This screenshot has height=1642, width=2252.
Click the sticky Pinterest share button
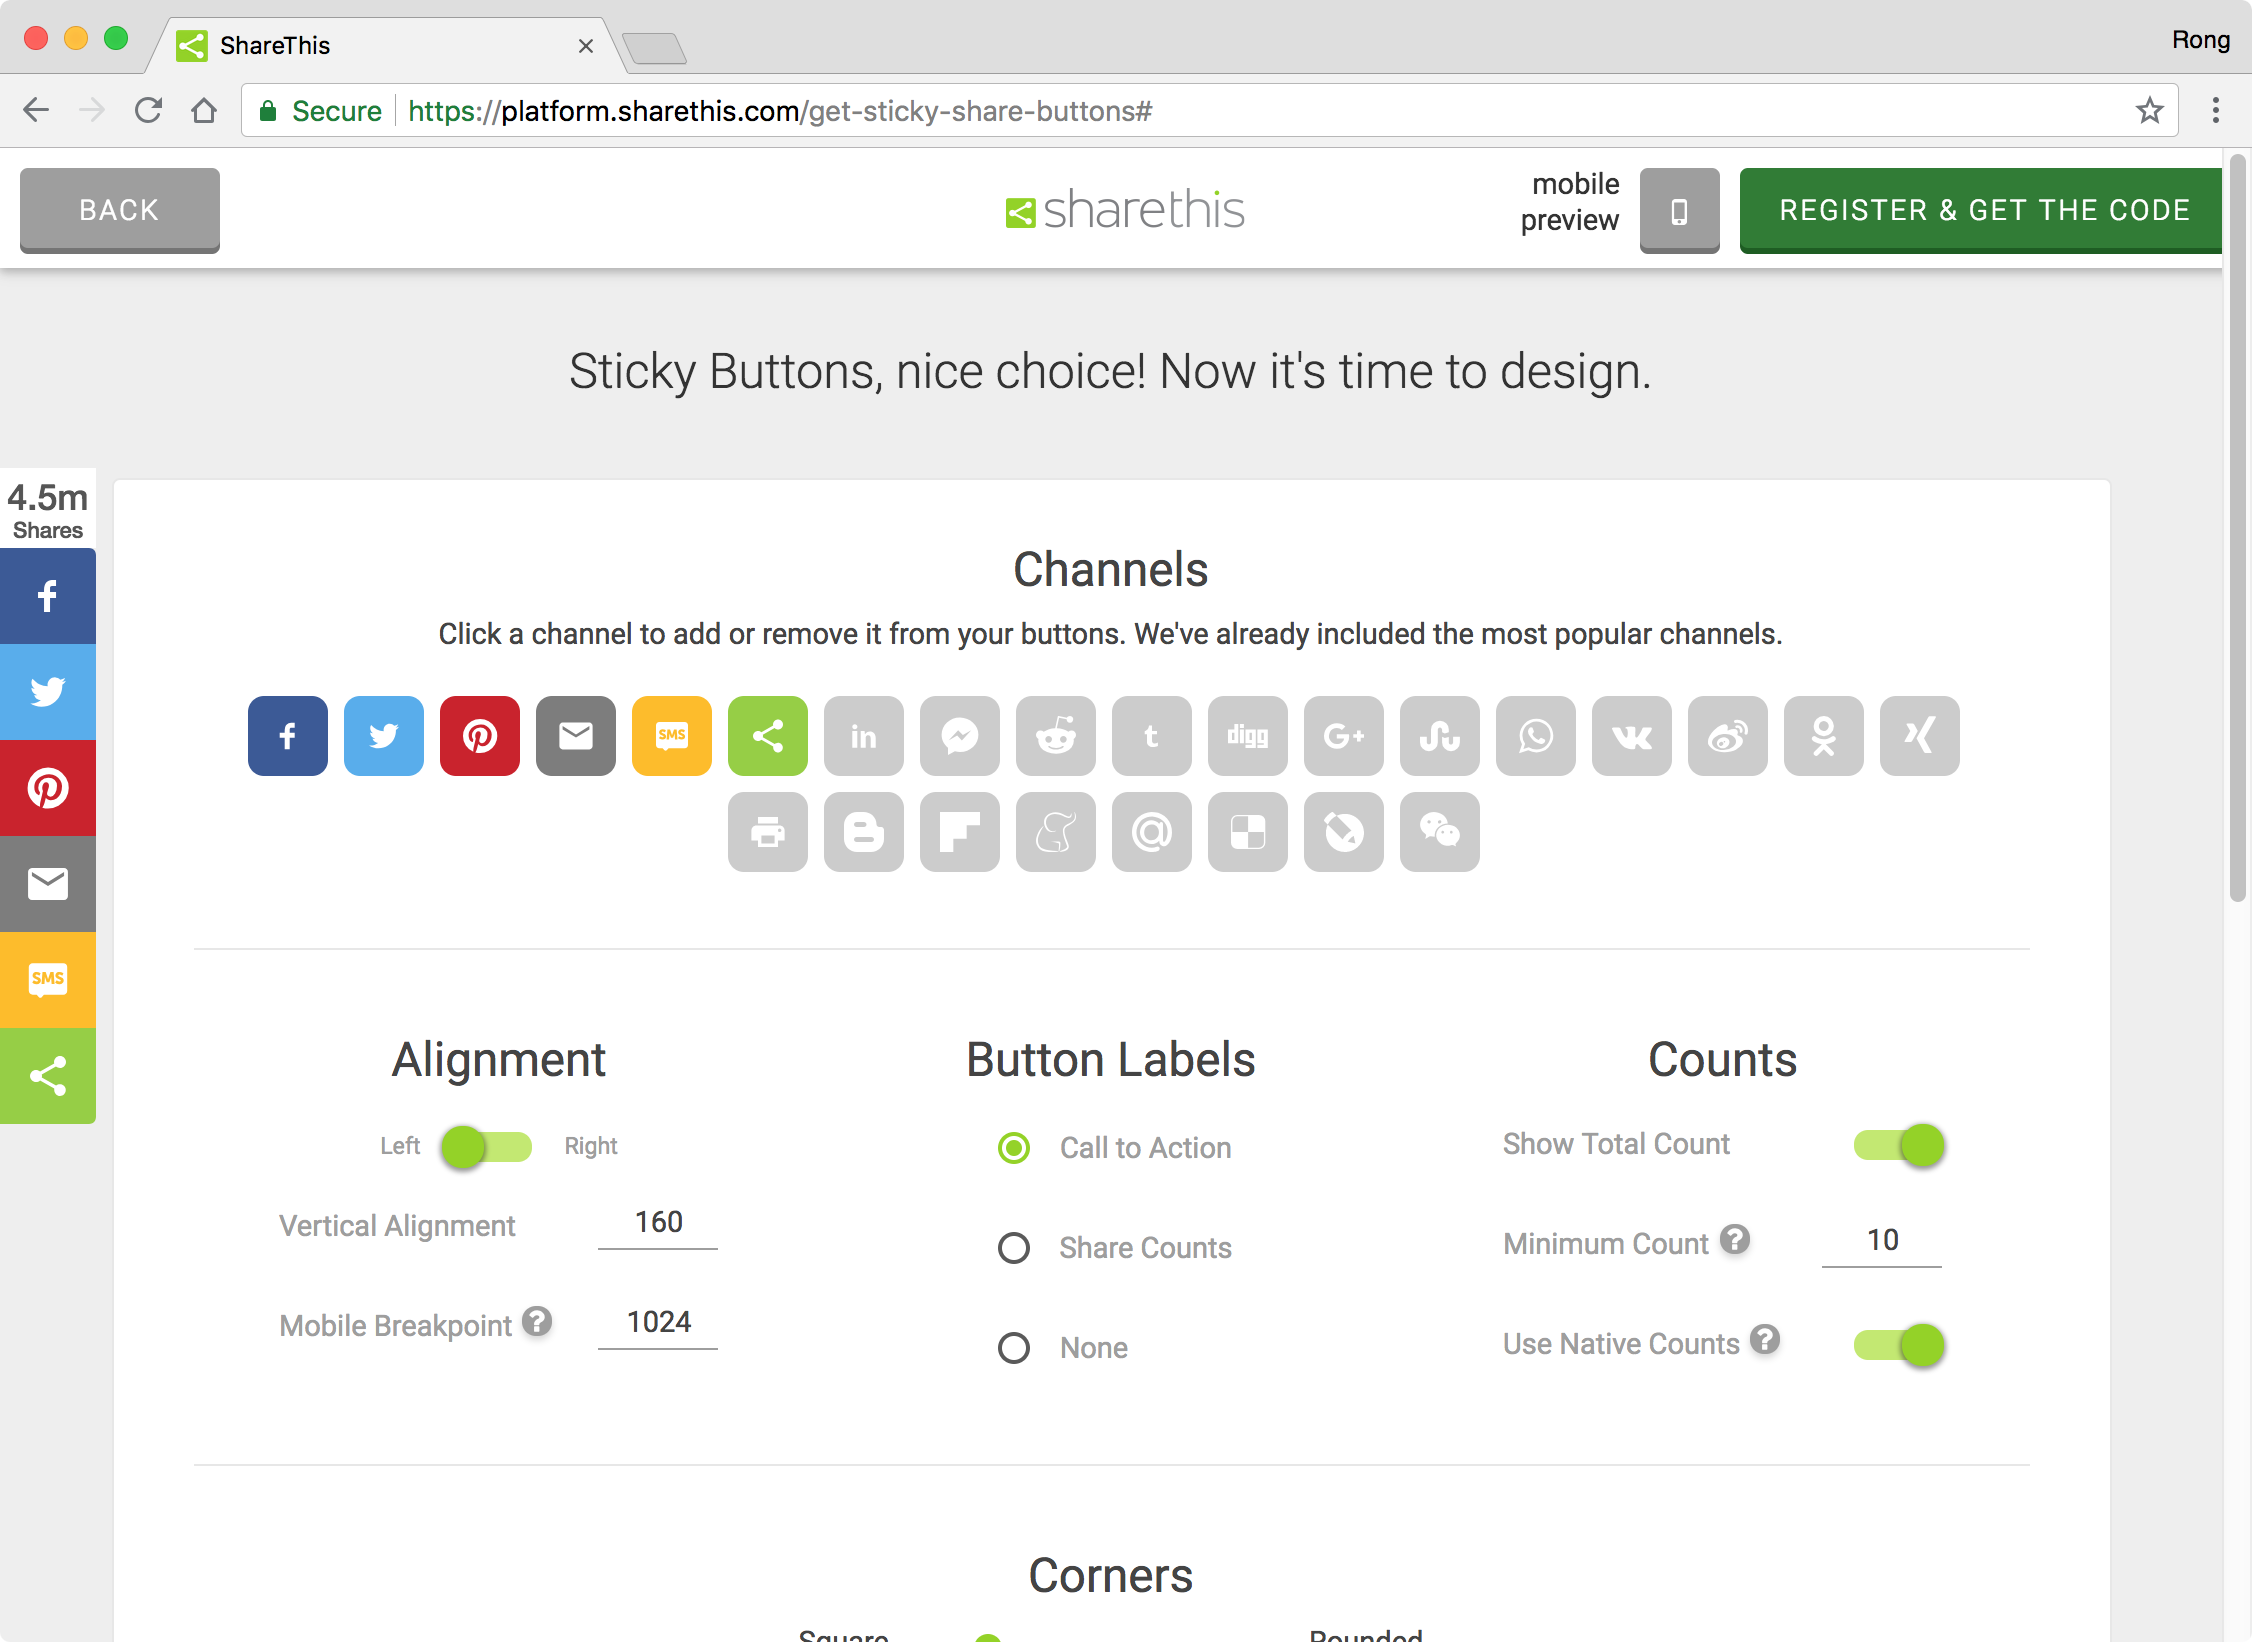[48, 788]
